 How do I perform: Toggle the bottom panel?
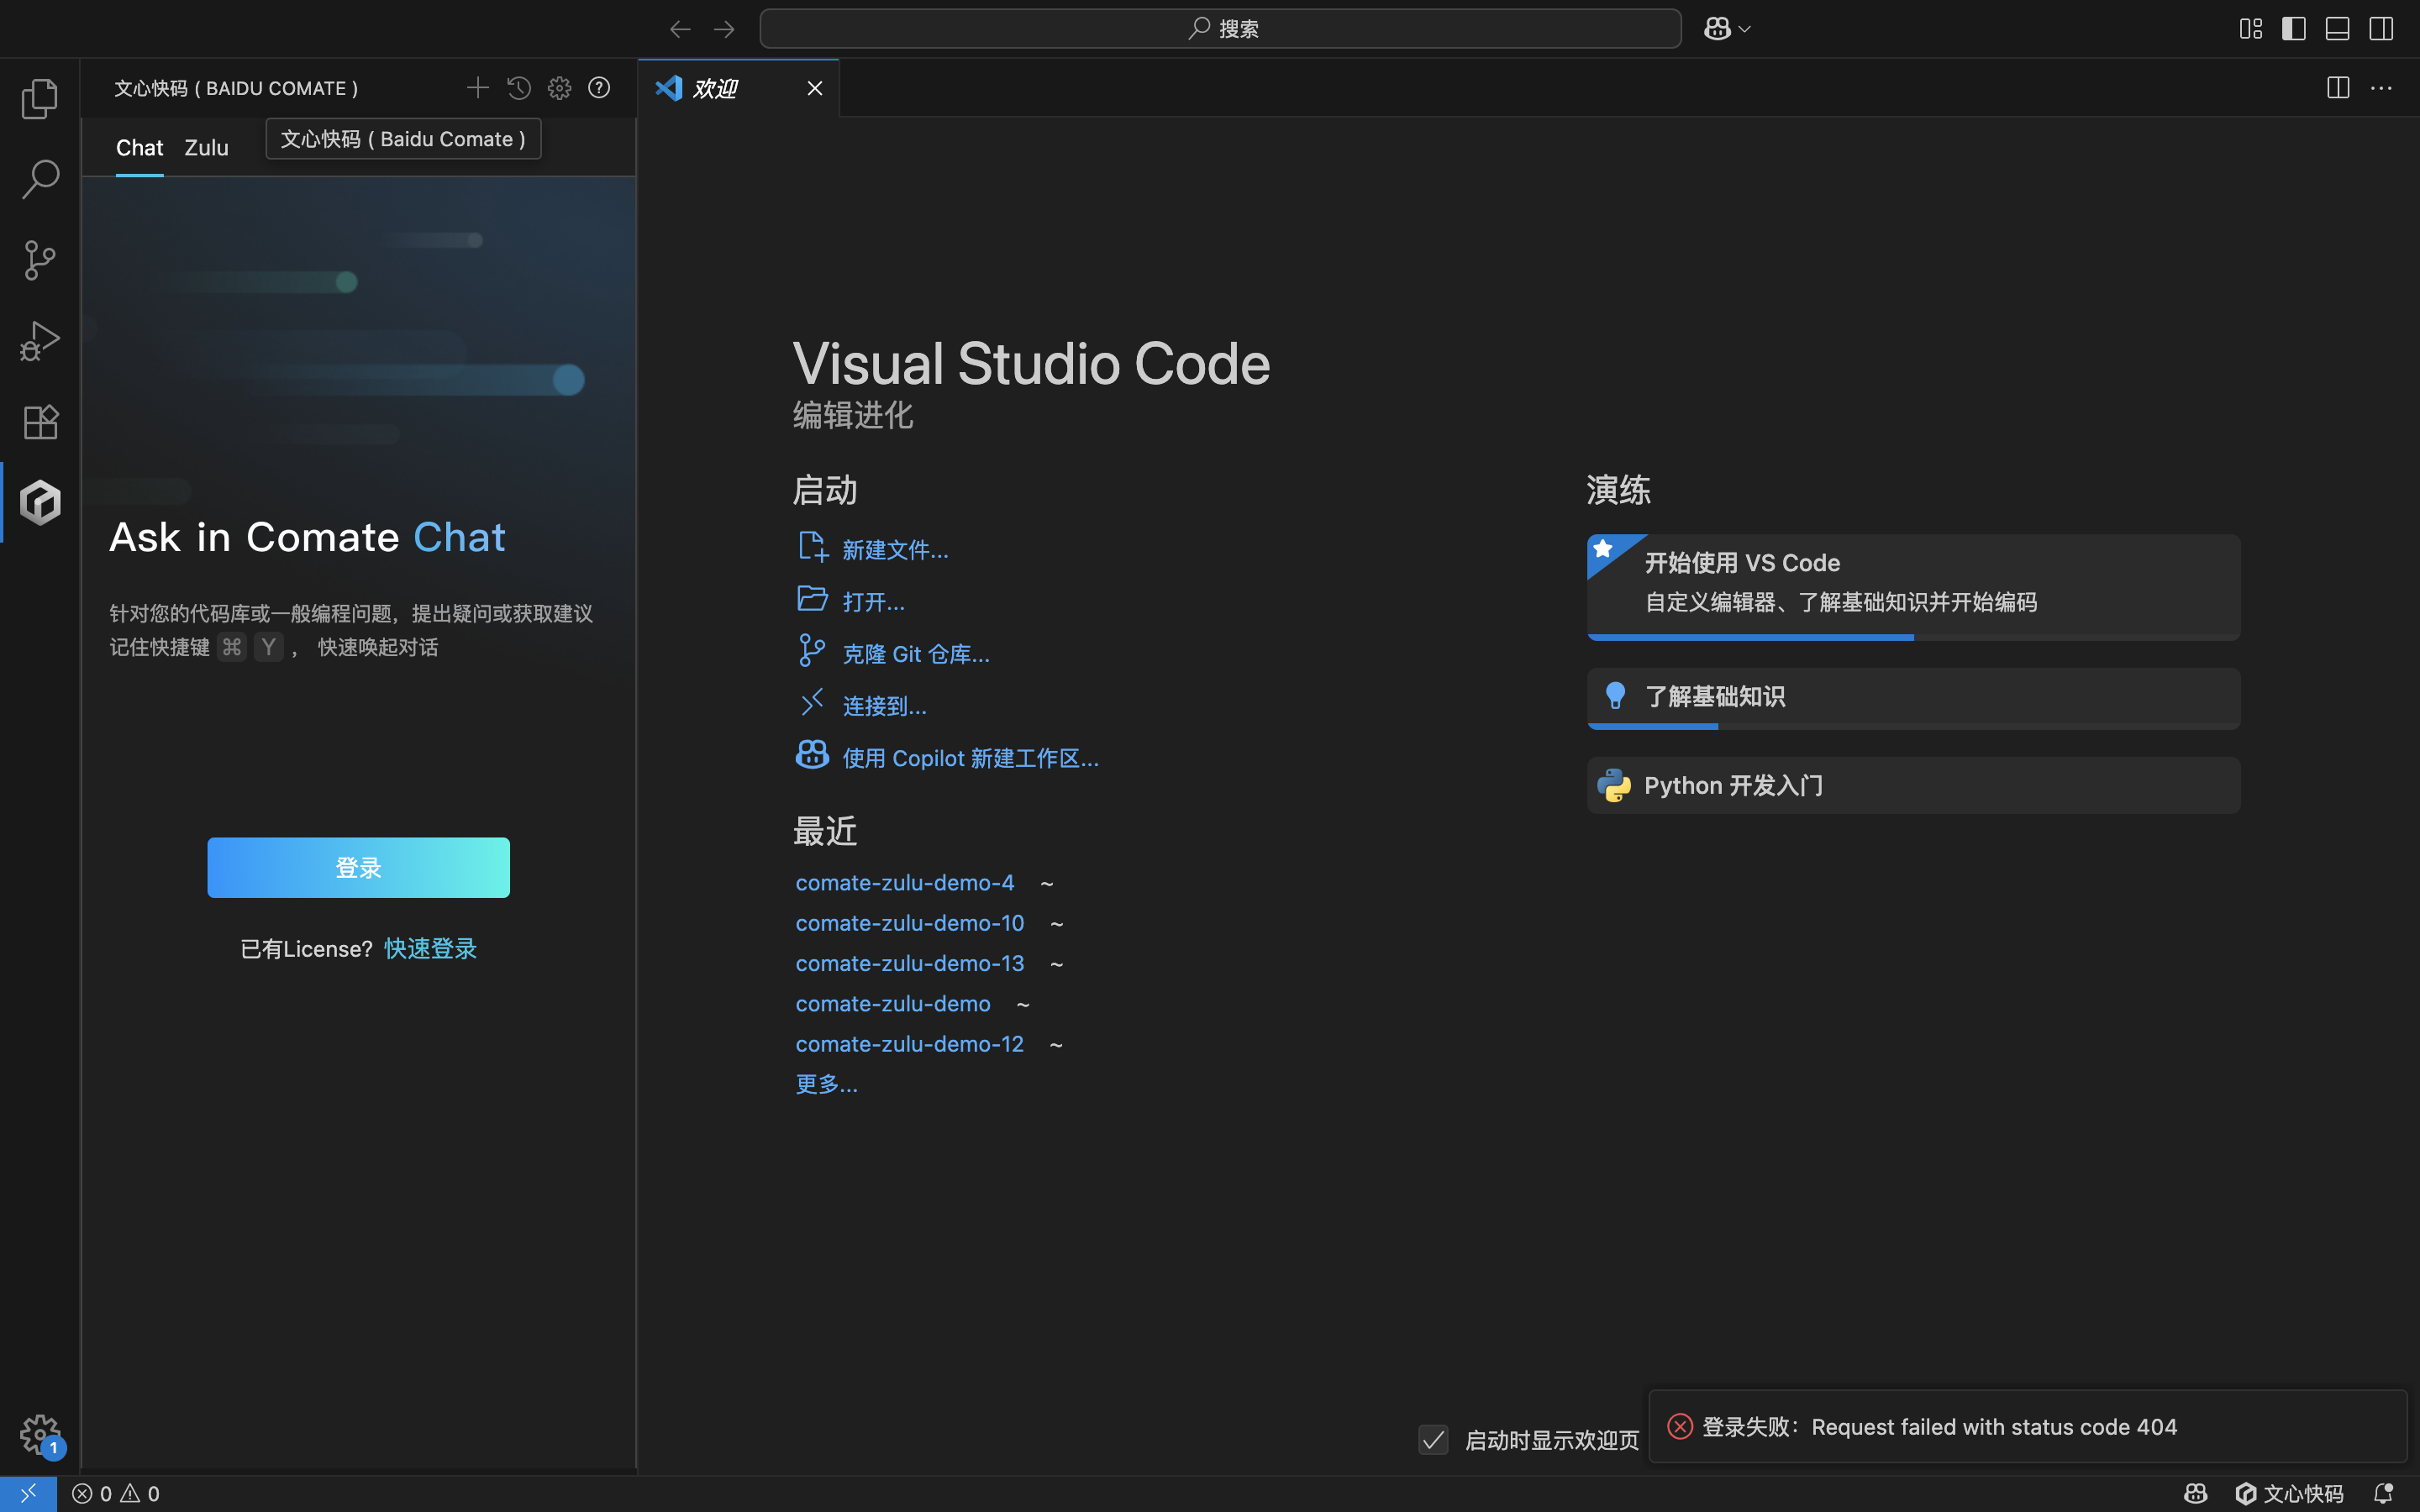point(2337,29)
